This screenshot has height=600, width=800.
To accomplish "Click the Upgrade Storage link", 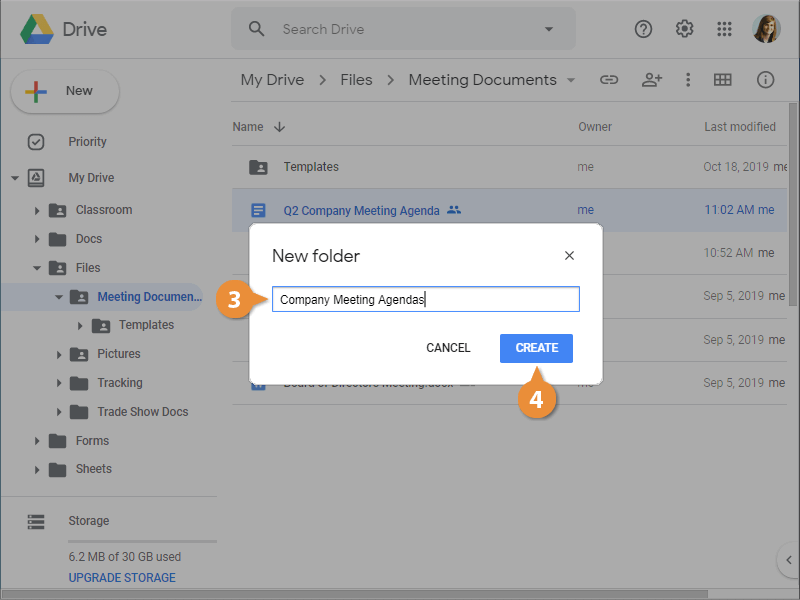I will click(122, 578).
